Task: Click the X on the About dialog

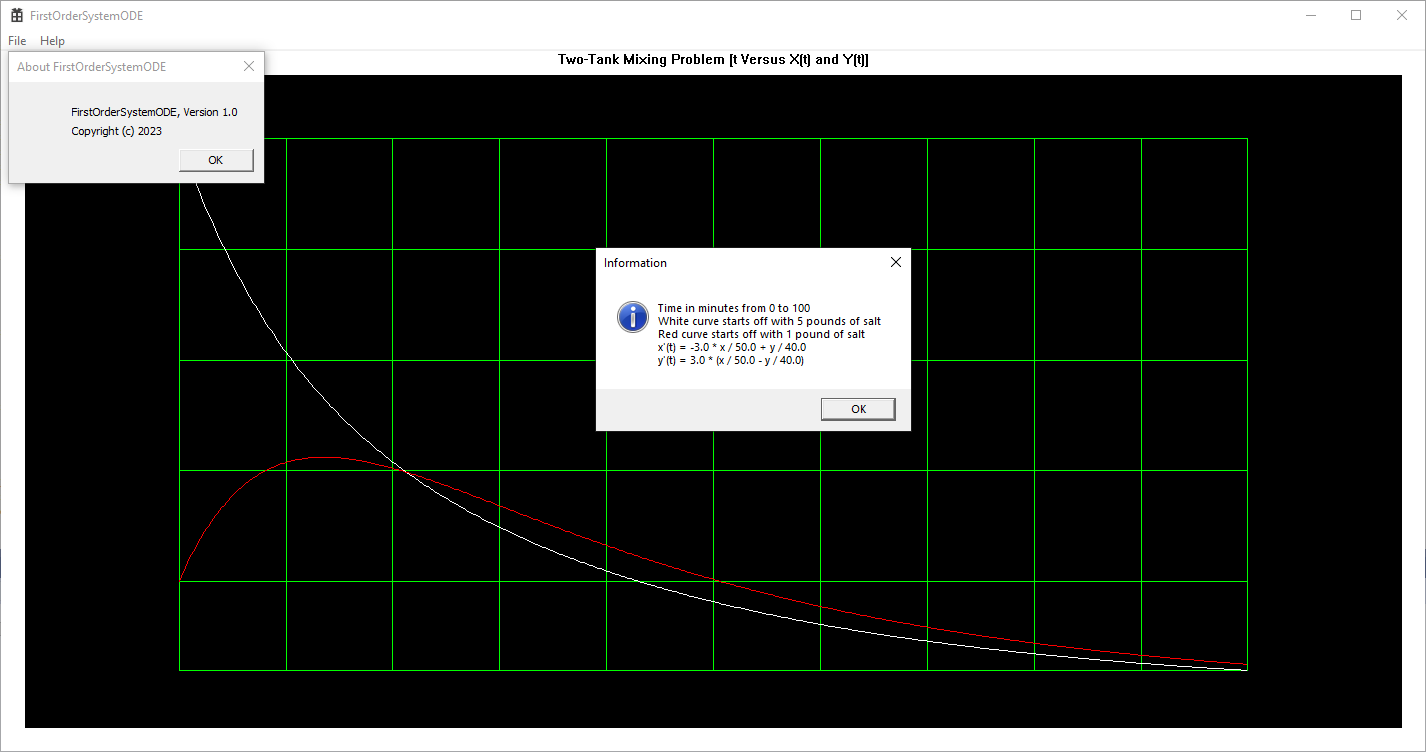Action: (x=248, y=66)
